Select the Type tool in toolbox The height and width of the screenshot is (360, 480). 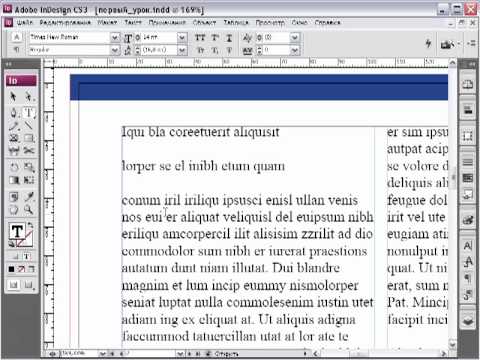tap(29, 113)
